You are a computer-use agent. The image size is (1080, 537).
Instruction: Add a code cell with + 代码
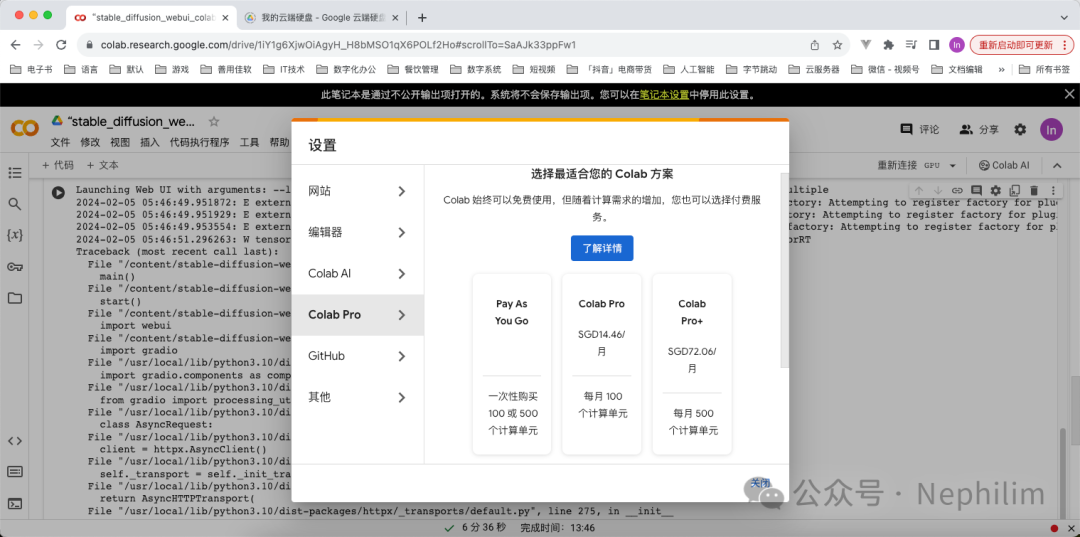click(58, 165)
